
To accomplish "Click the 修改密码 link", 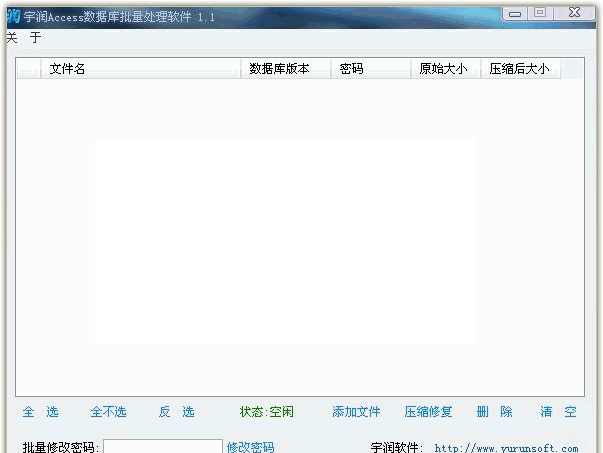I will tap(250, 447).
